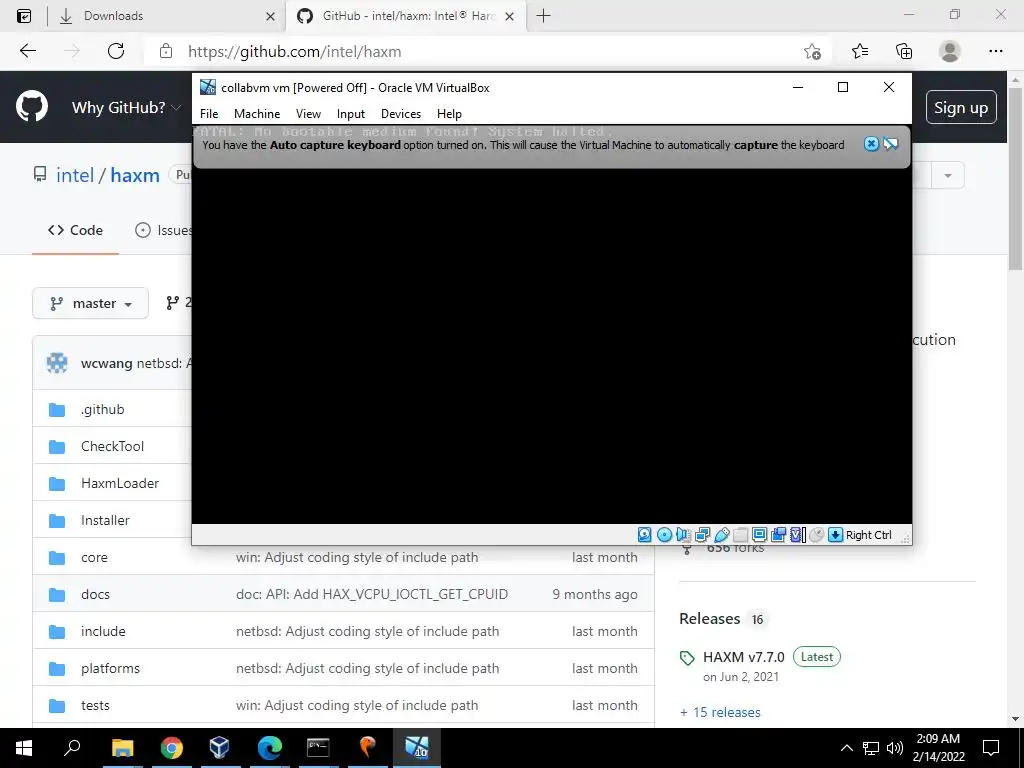This screenshot has height=768, width=1024.
Task: Click VirtualBox mouse integration indicator
Action: tap(816, 535)
